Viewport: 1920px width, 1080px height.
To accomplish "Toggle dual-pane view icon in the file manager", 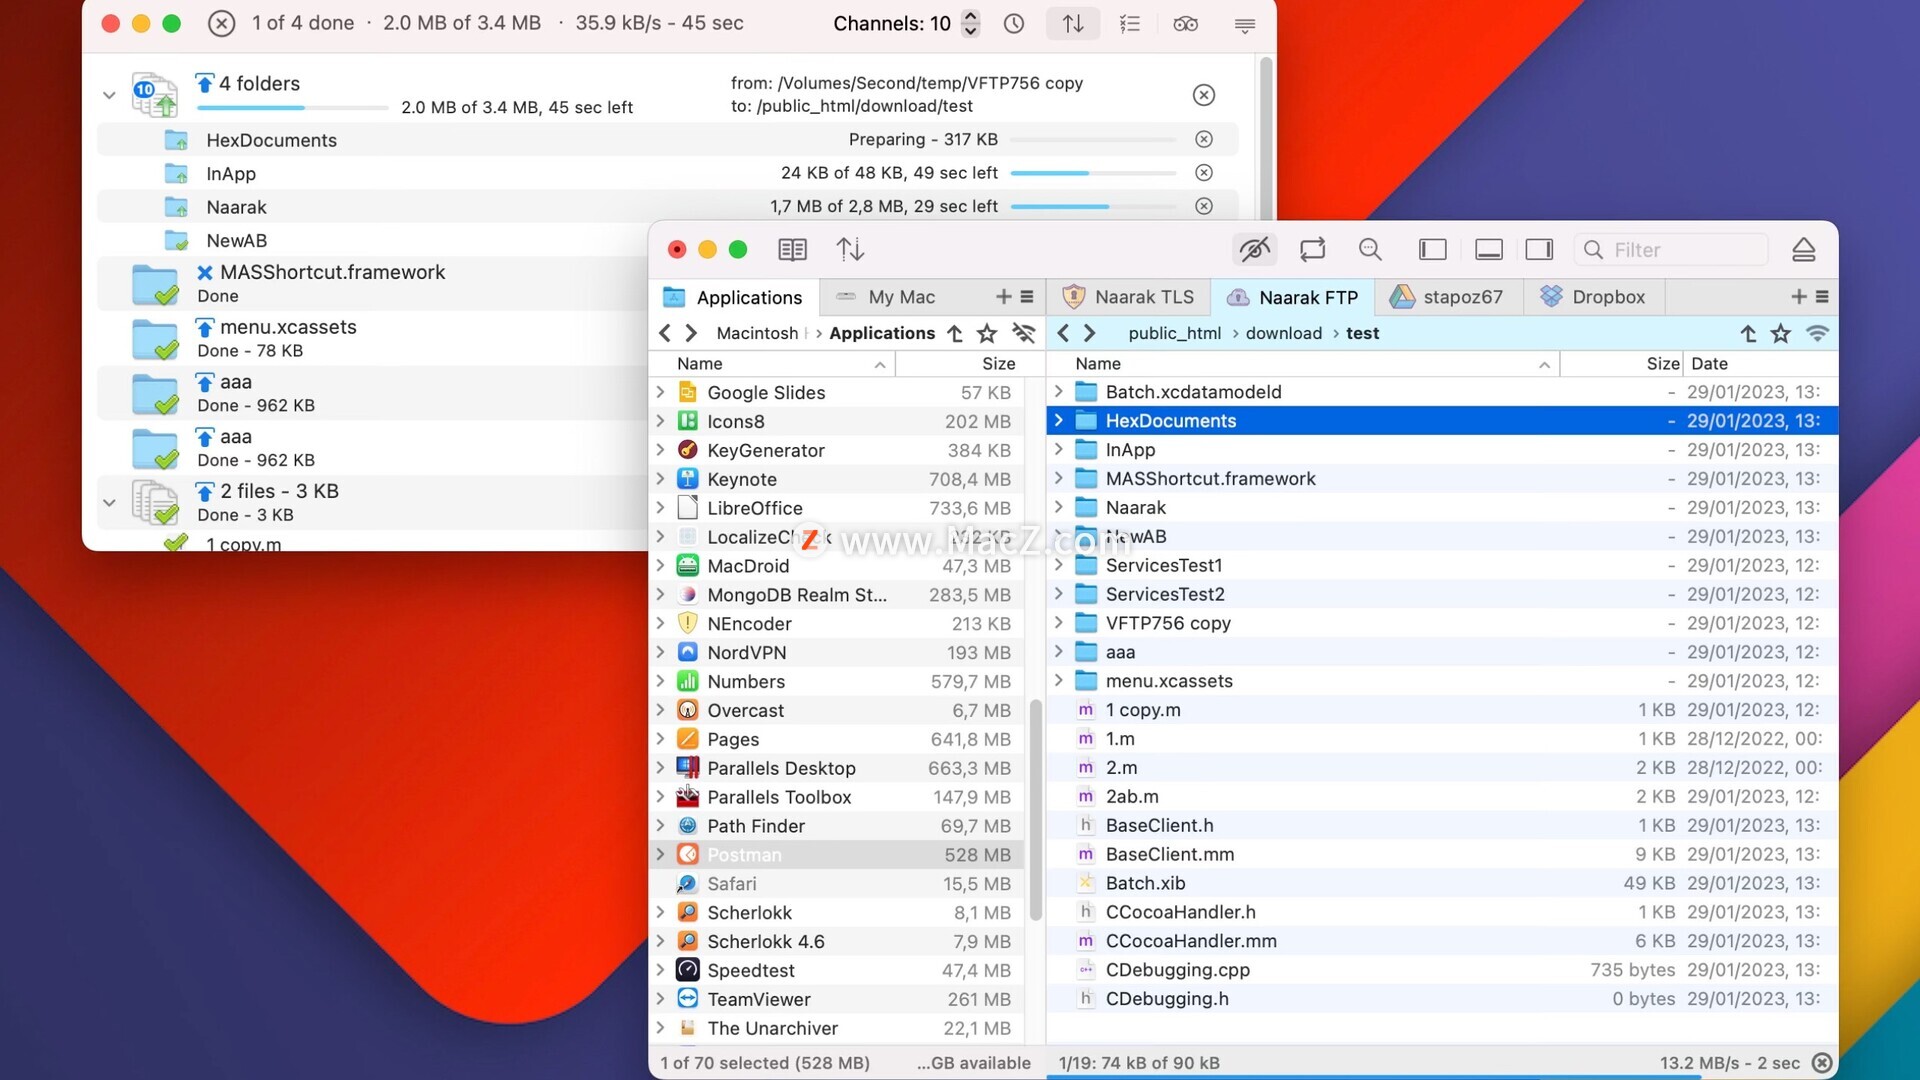I will click(792, 249).
